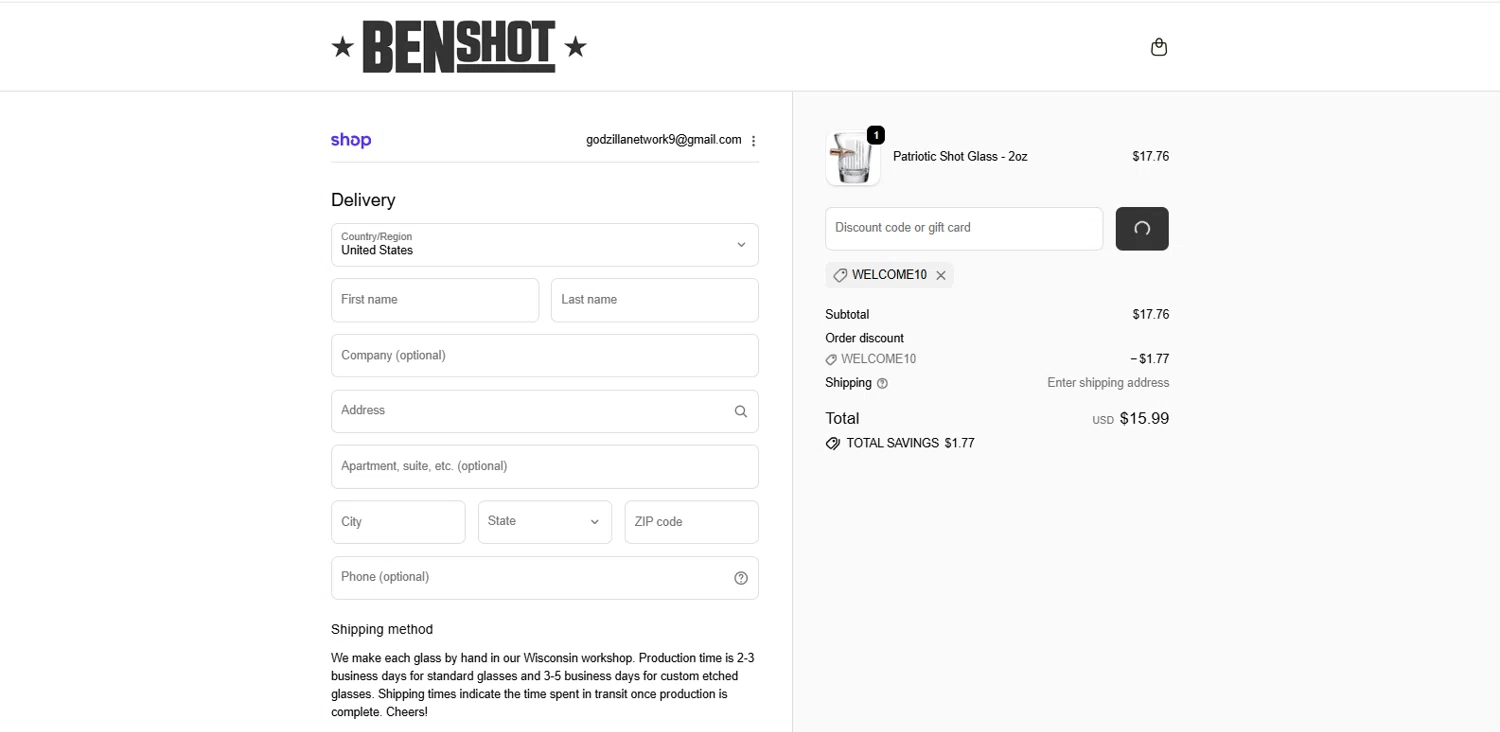Click the shipping info question mark icon
Image resolution: width=1500 pixels, height=732 pixels.
click(882, 383)
